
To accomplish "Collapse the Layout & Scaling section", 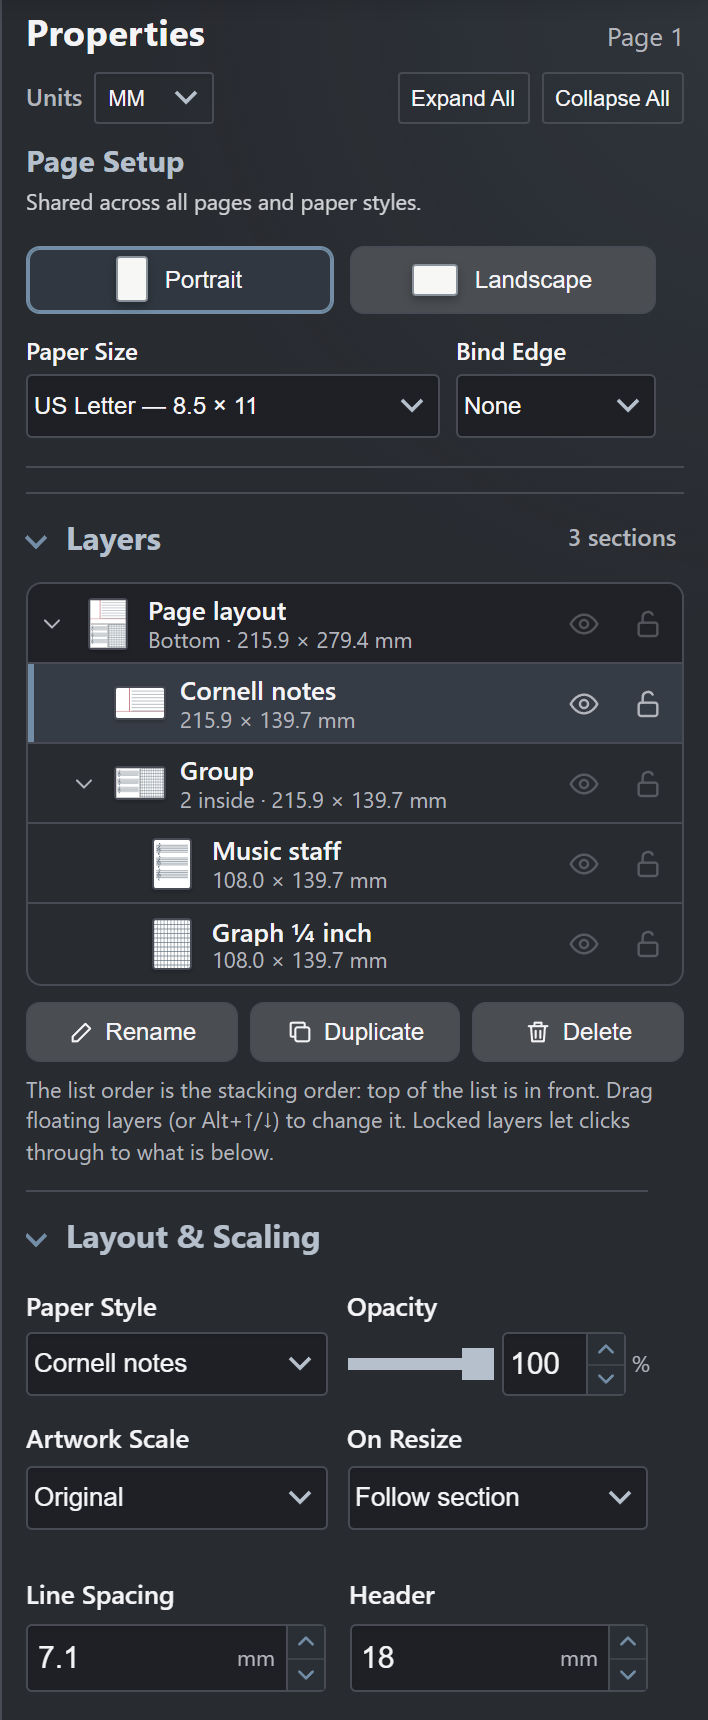I will (x=37, y=1239).
